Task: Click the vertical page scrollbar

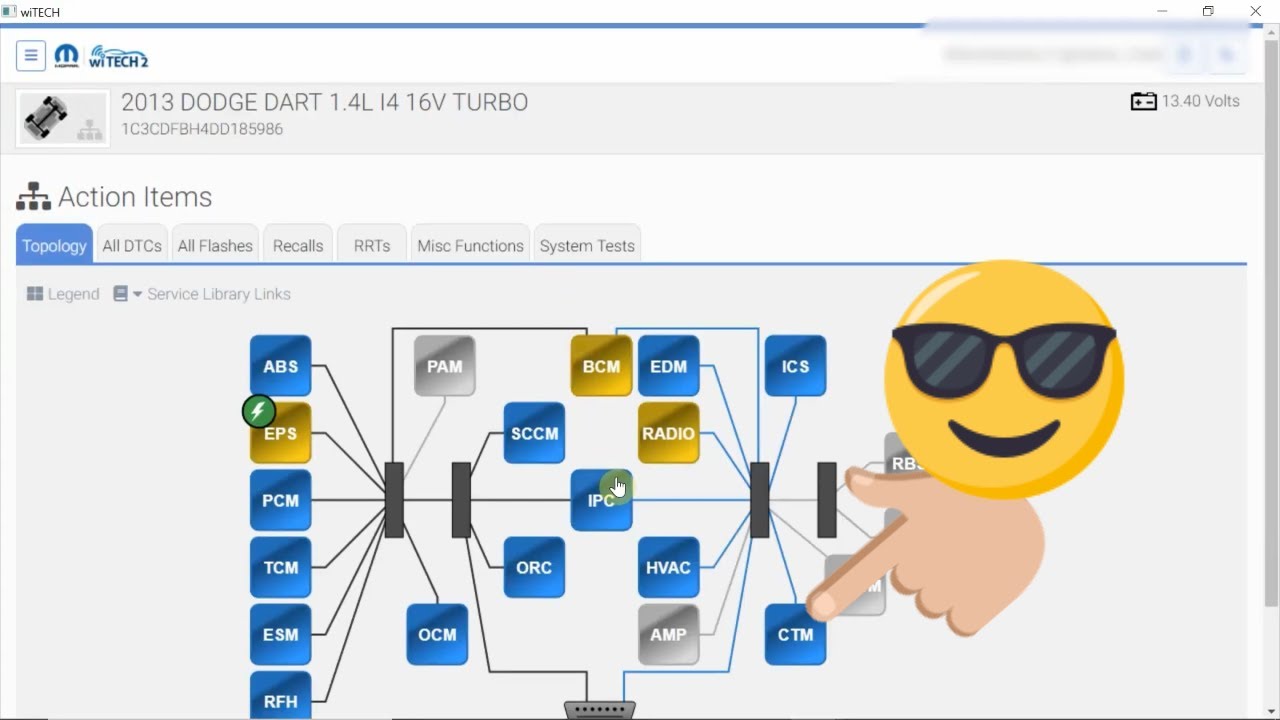Action: coord(1271,325)
